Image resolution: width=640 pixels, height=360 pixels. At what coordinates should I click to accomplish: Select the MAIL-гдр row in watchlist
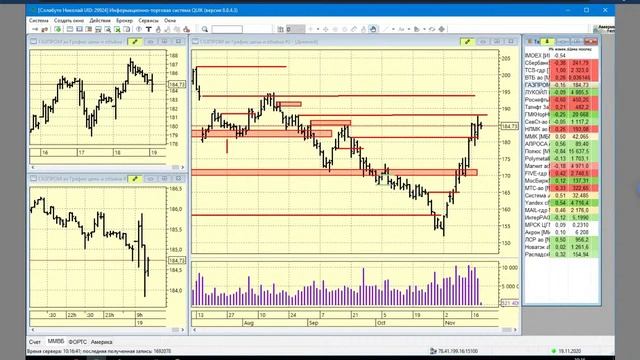tap(561, 210)
